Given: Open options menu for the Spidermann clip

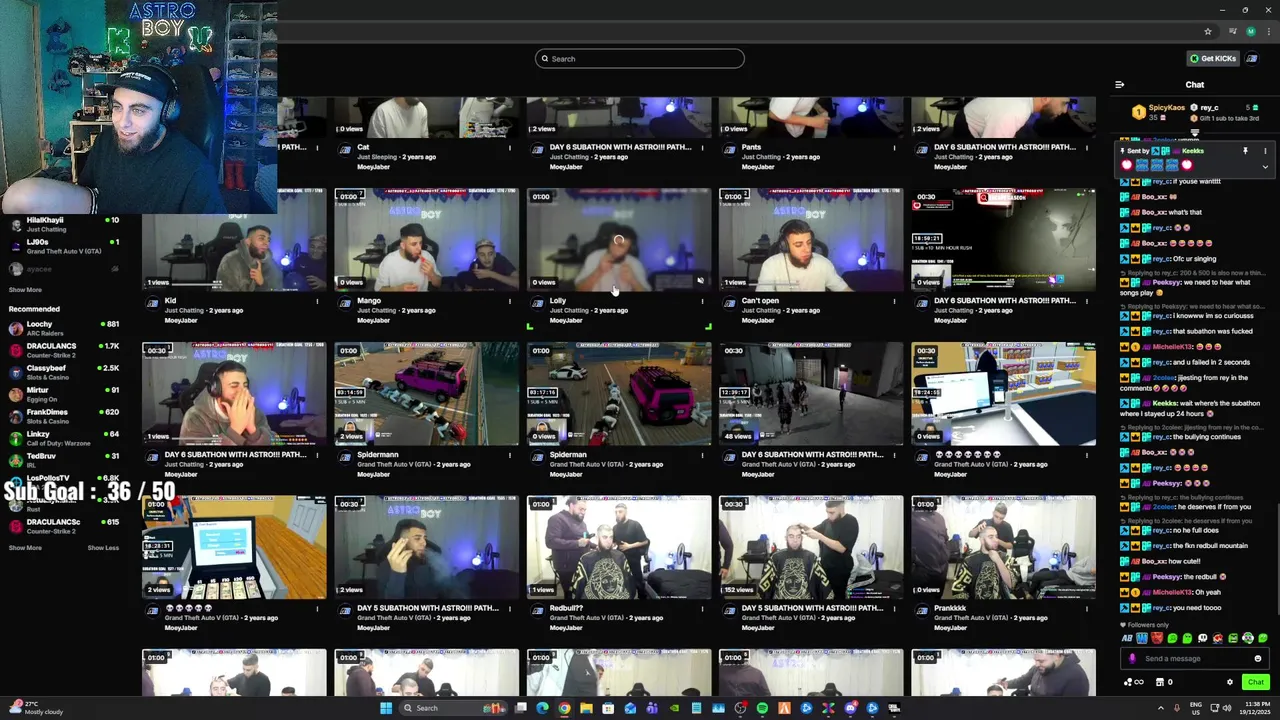Looking at the screenshot, I should coord(510,455).
